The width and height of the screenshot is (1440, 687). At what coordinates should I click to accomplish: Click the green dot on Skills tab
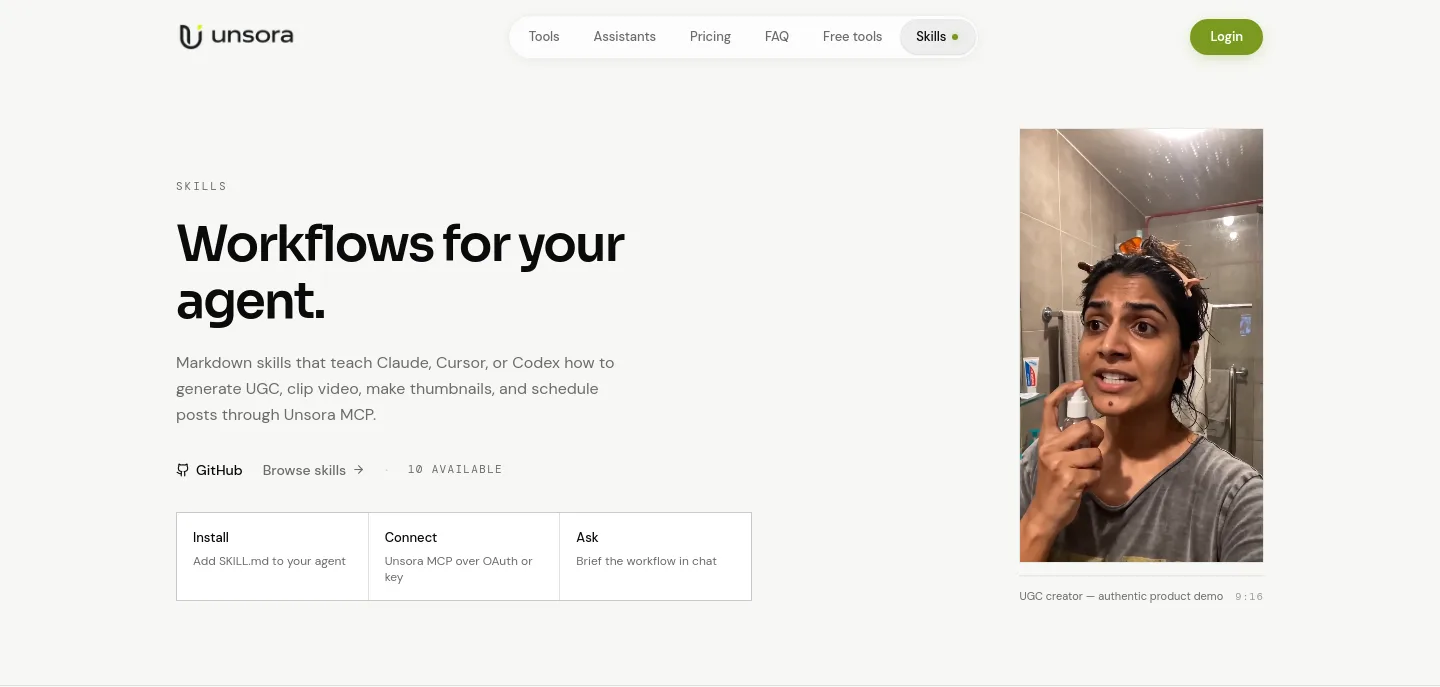(x=955, y=37)
